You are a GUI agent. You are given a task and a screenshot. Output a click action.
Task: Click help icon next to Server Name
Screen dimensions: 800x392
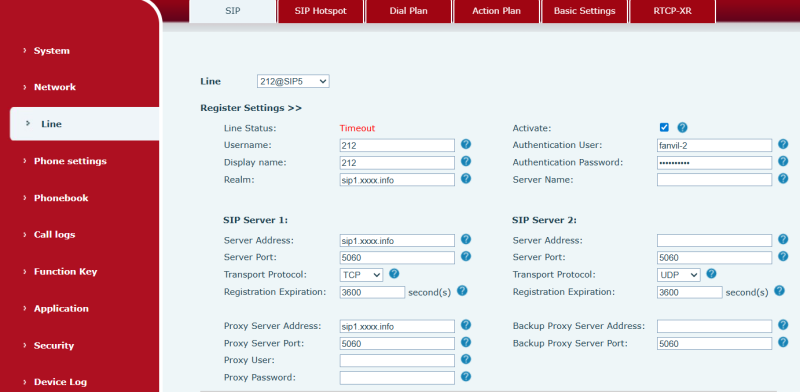tap(783, 179)
